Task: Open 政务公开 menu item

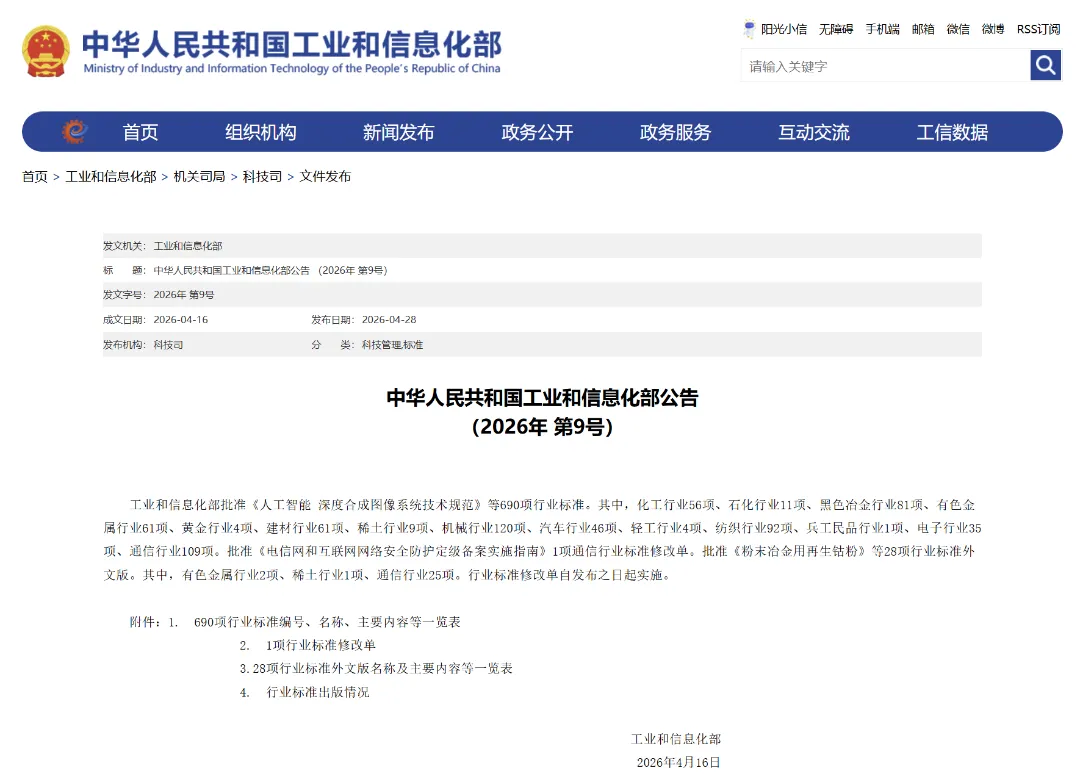Action: click(537, 132)
